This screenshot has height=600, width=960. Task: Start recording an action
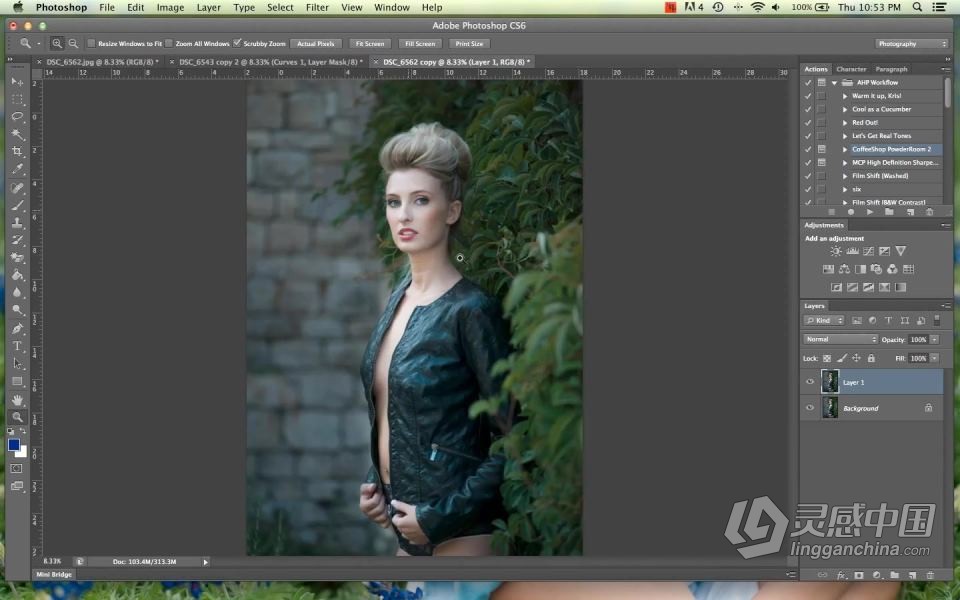click(850, 212)
